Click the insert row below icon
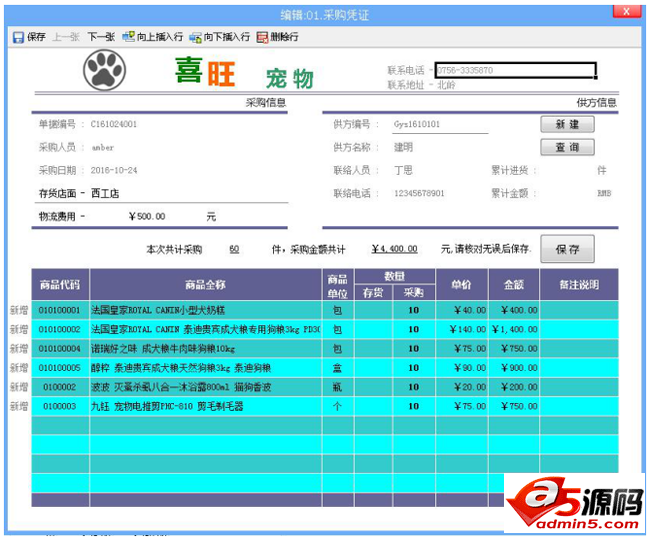The image size is (650, 538). tap(196, 38)
